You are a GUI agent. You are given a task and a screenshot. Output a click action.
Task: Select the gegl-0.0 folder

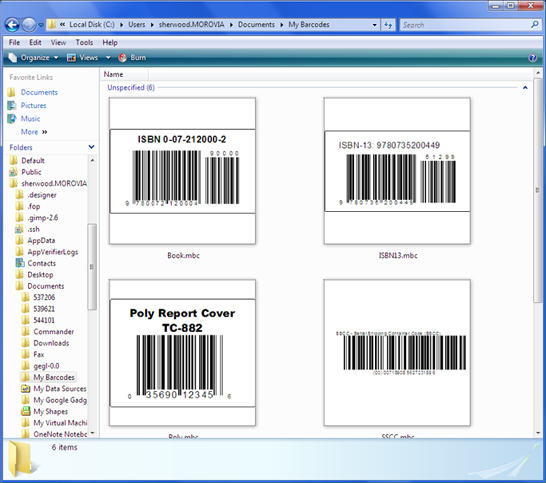(x=46, y=366)
